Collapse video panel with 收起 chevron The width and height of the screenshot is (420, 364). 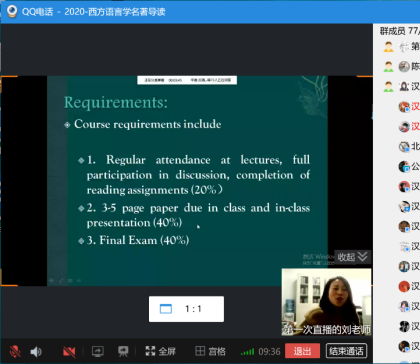tap(353, 257)
